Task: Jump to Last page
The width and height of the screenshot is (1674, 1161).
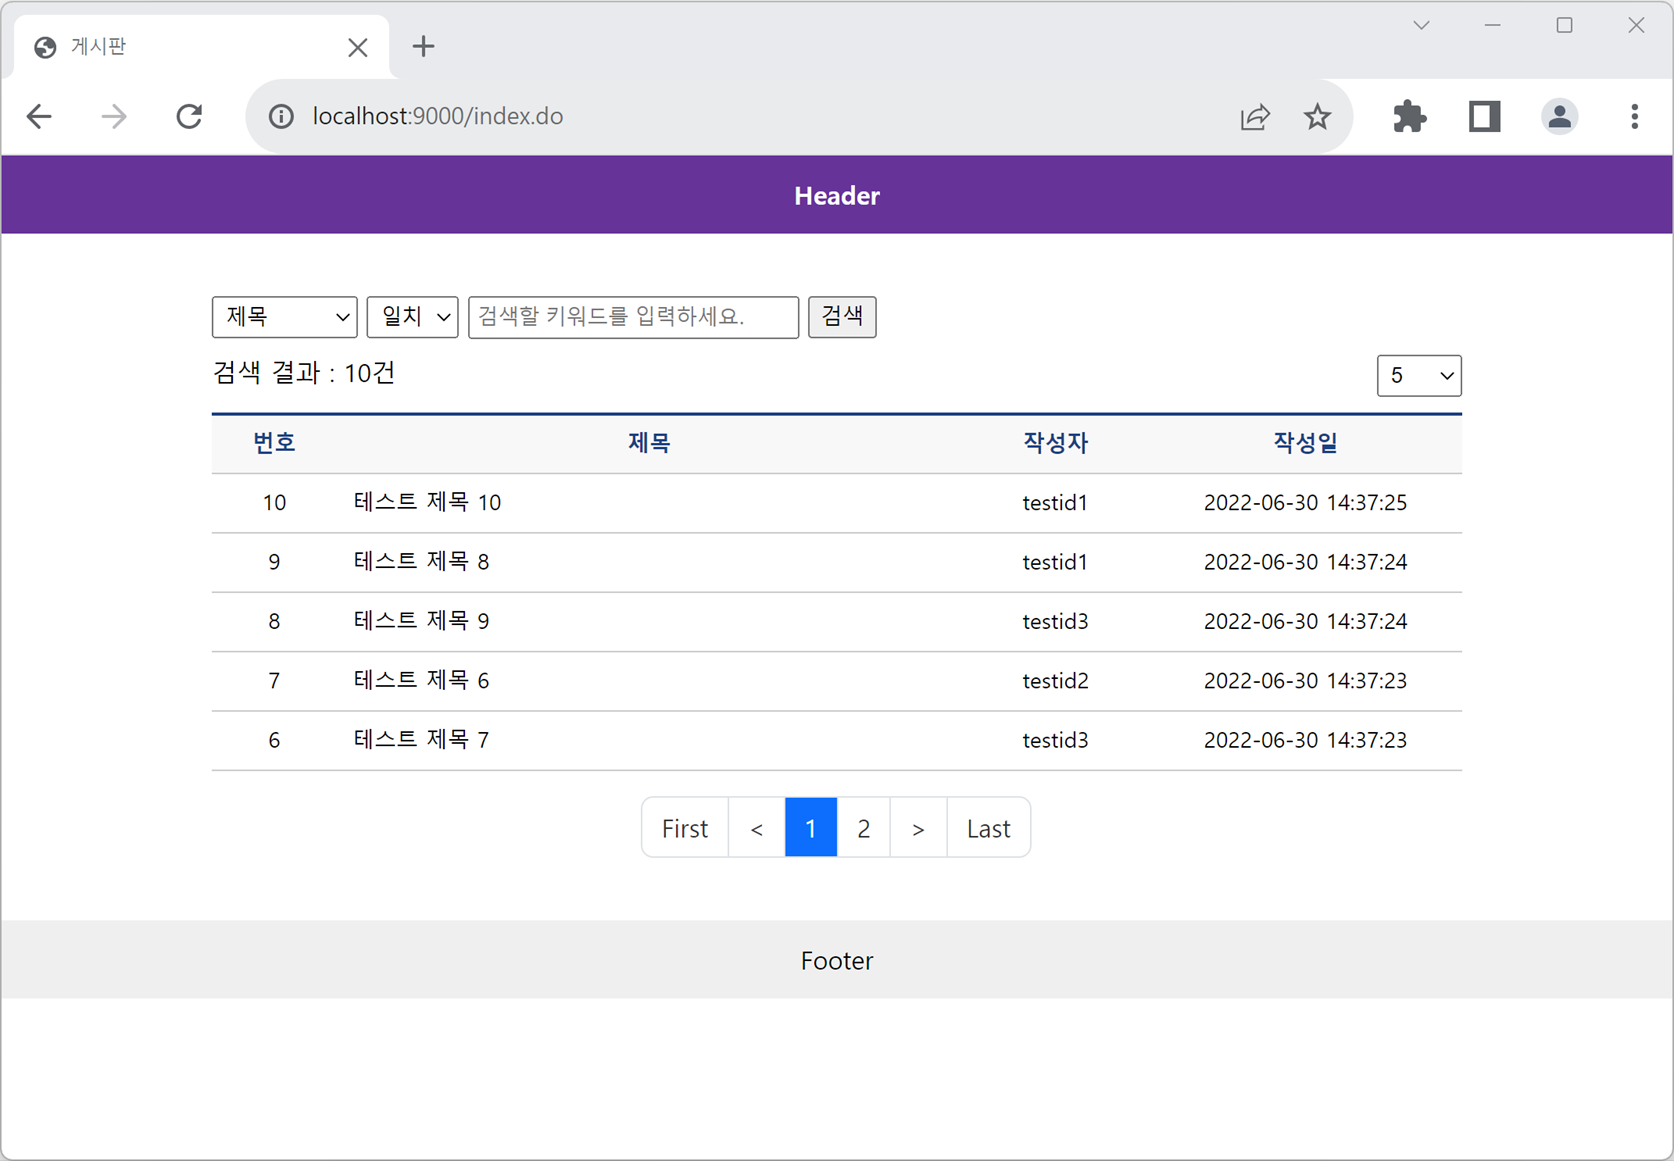Action: coord(988,828)
